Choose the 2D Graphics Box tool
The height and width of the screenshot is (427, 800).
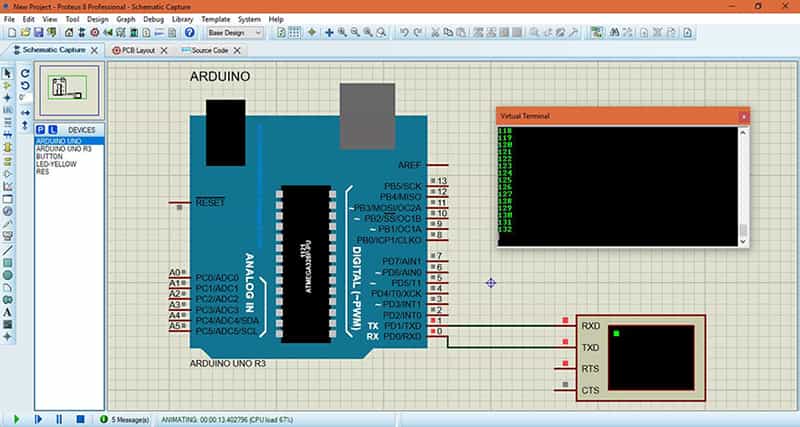(7, 263)
